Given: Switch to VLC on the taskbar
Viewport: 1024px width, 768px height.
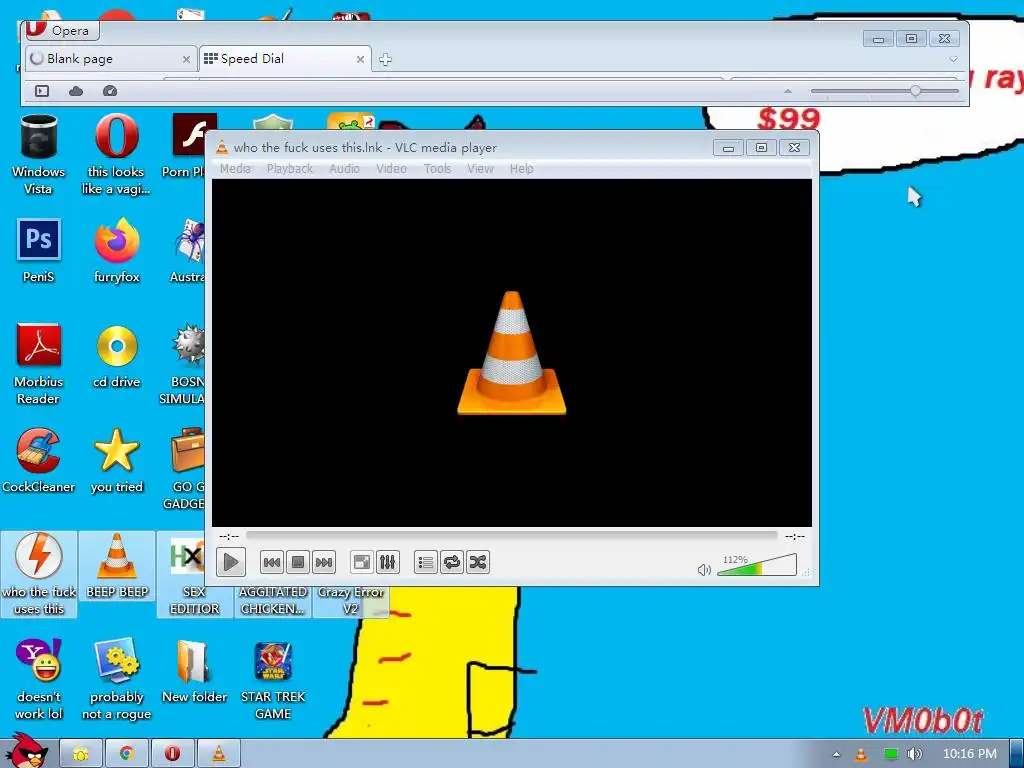Looking at the screenshot, I should click(x=219, y=754).
